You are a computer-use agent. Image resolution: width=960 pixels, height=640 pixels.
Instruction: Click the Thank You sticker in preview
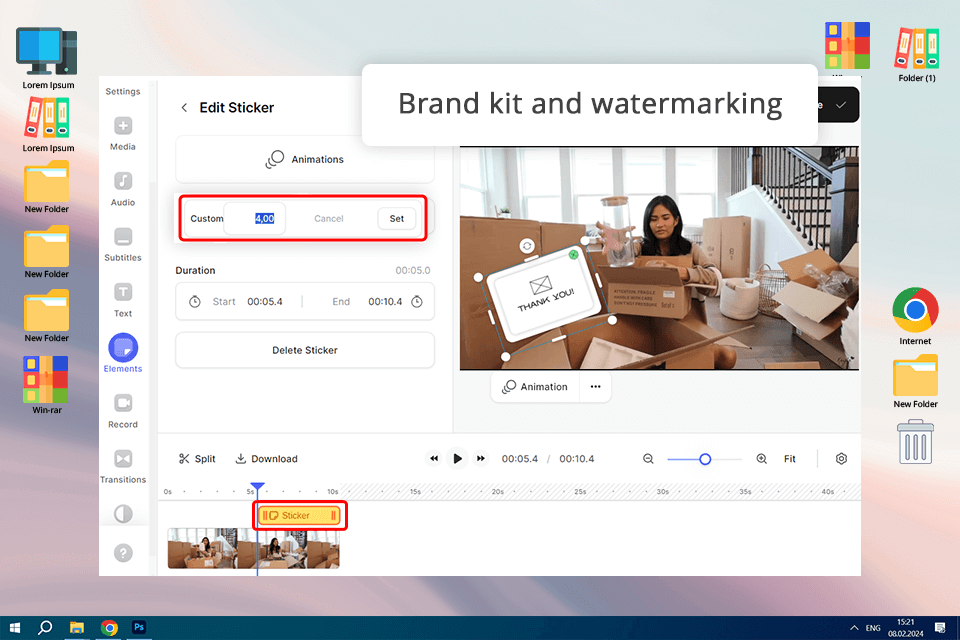pos(544,295)
